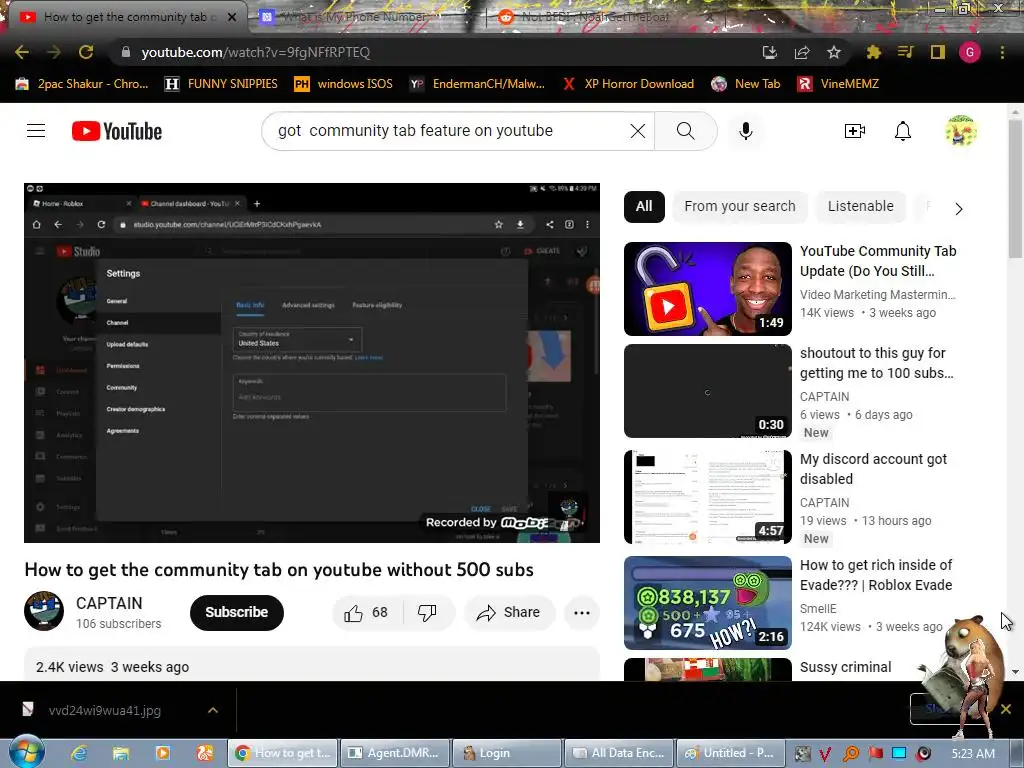This screenshot has height=768, width=1024.
Task: Open VineMEMZ bookmark
Action: coord(839,84)
